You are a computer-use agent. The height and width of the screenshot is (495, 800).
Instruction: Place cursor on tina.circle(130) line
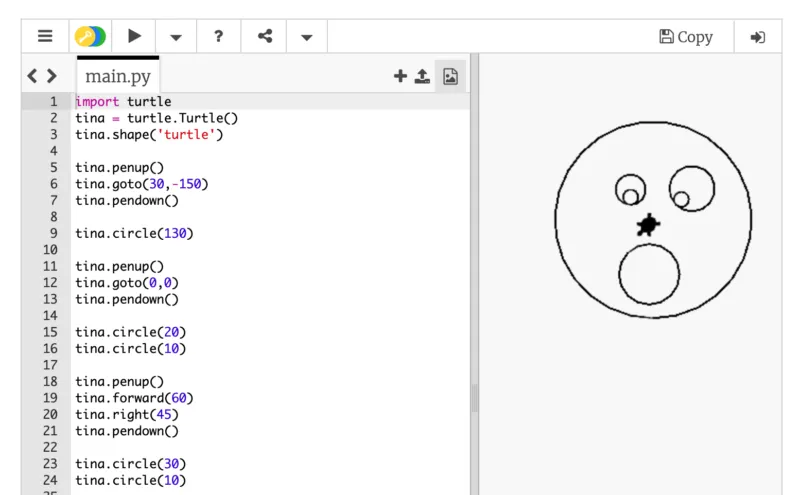coord(134,234)
